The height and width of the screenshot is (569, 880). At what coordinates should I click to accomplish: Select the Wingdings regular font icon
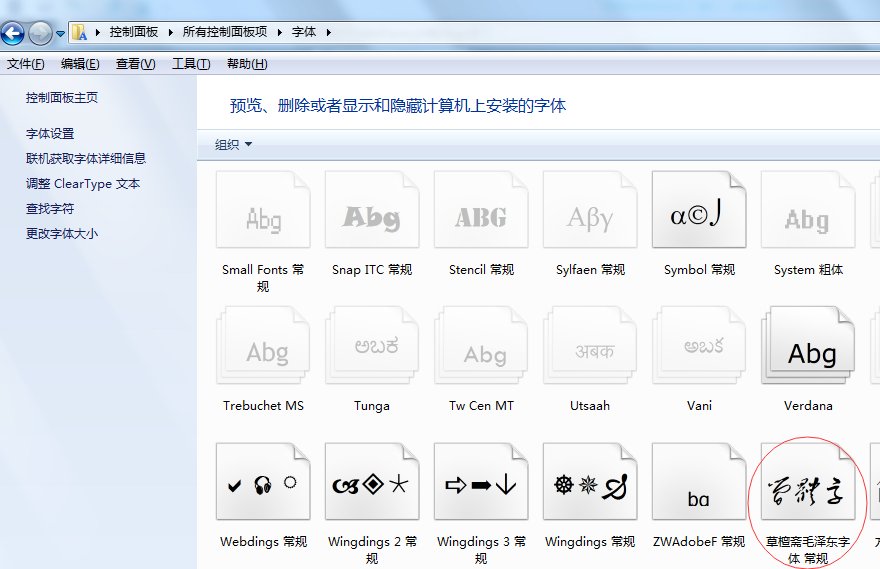tap(590, 481)
